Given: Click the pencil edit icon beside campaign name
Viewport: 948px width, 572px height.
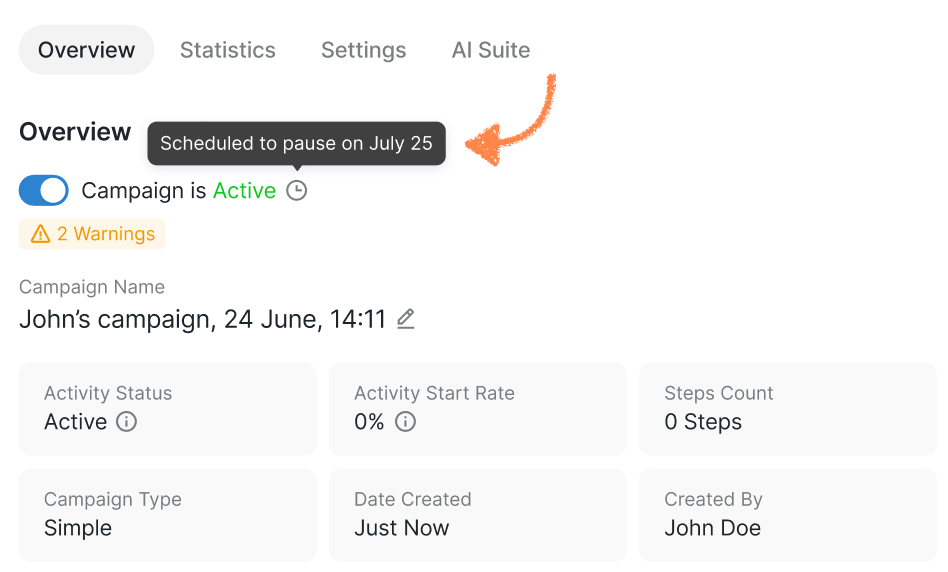Looking at the screenshot, I should (405, 319).
